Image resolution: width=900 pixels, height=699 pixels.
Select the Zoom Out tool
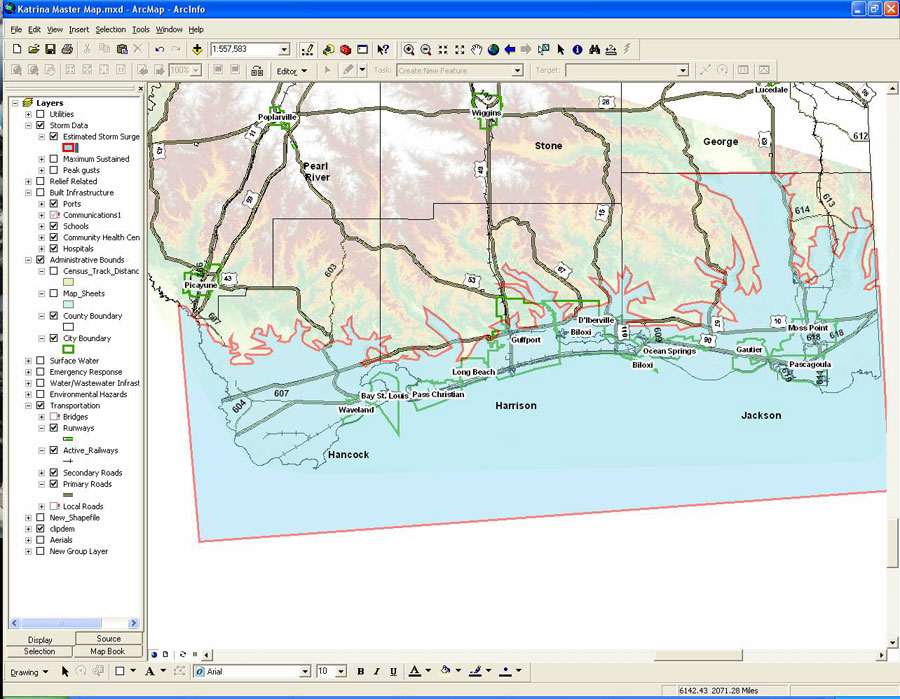click(x=425, y=50)
